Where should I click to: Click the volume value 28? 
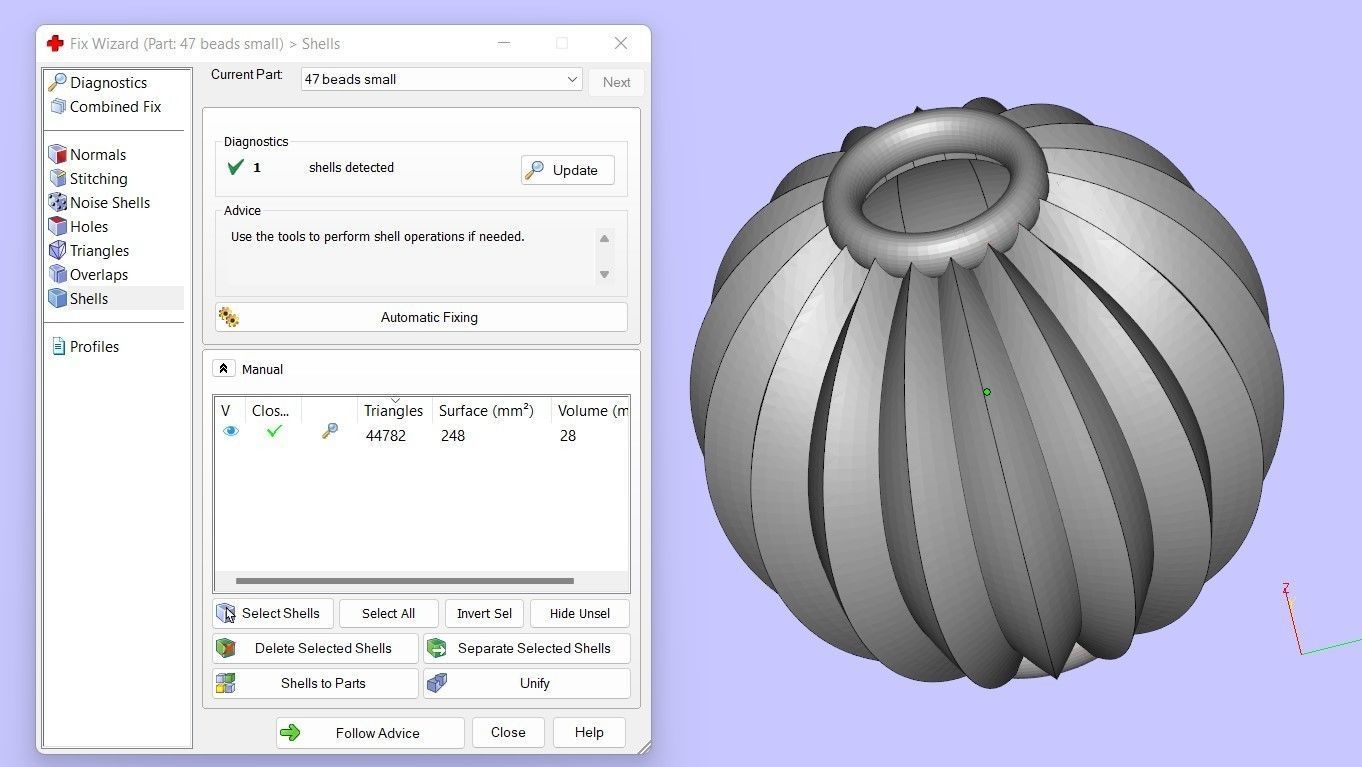point(568,436)
